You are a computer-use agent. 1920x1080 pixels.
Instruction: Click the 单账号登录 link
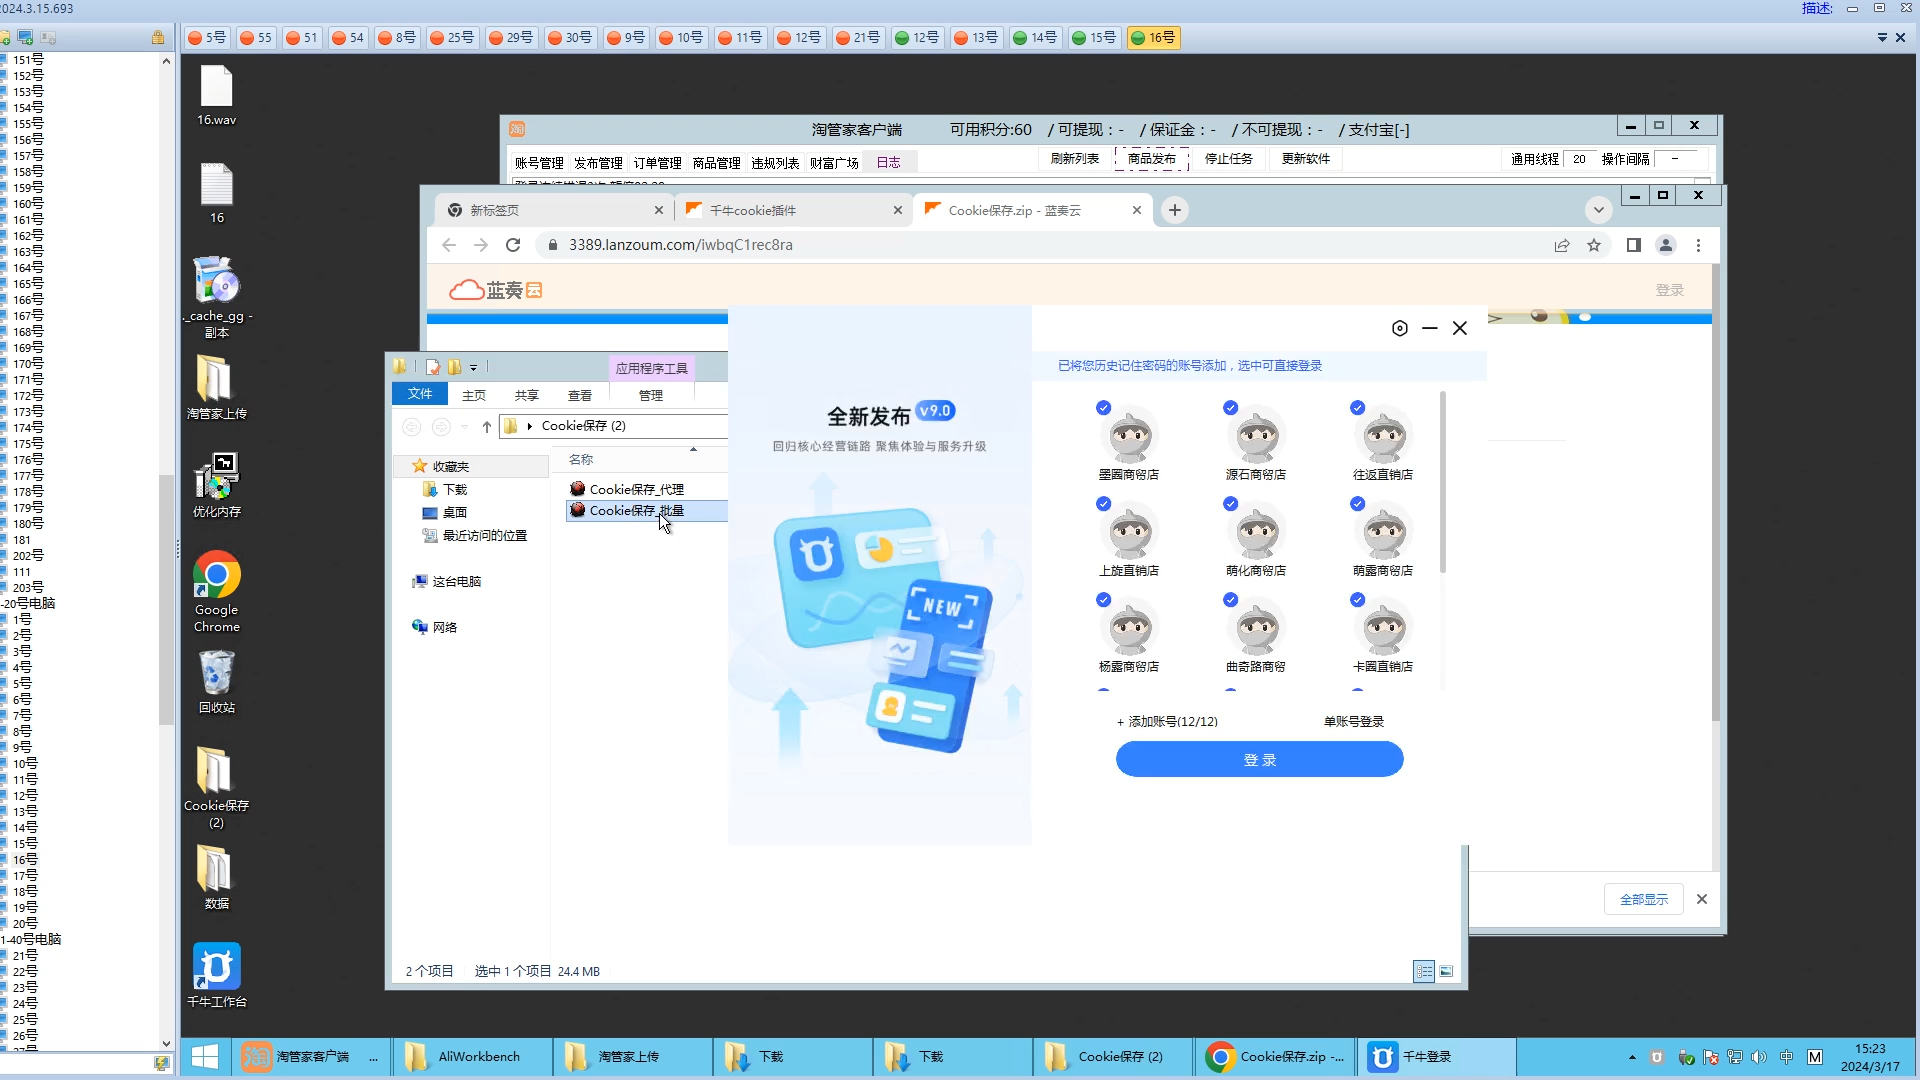coord(1353,721)
